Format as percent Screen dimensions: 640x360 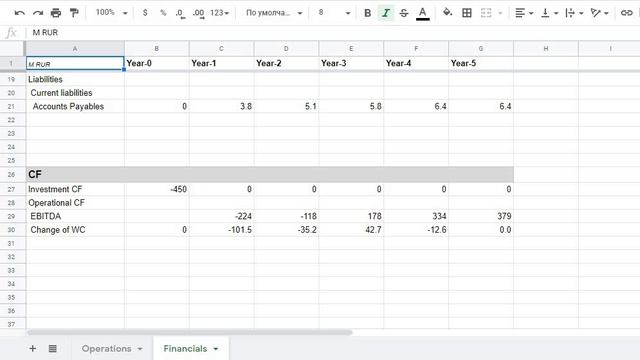tap(163, 13)
